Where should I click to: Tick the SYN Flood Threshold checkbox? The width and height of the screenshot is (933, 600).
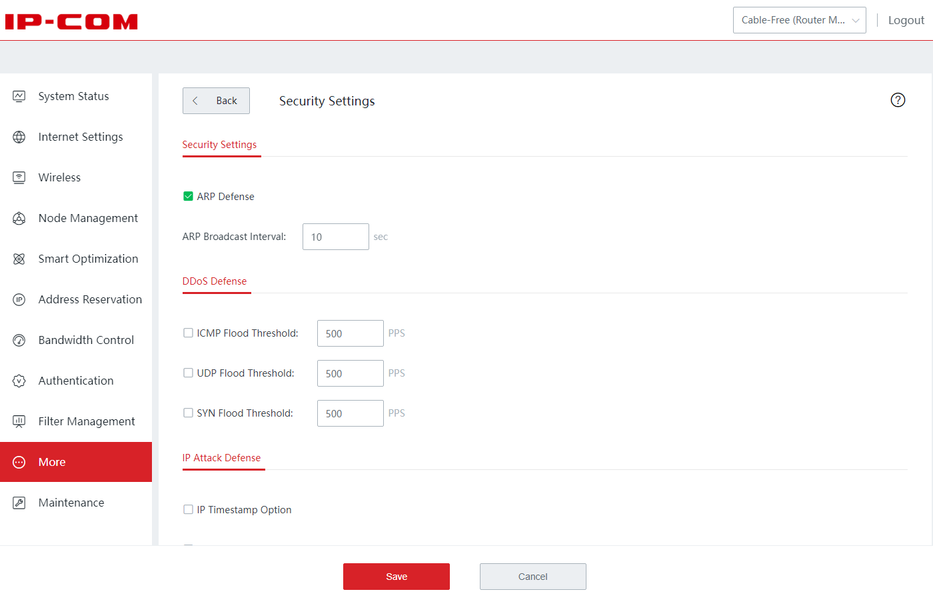(188, 413)
